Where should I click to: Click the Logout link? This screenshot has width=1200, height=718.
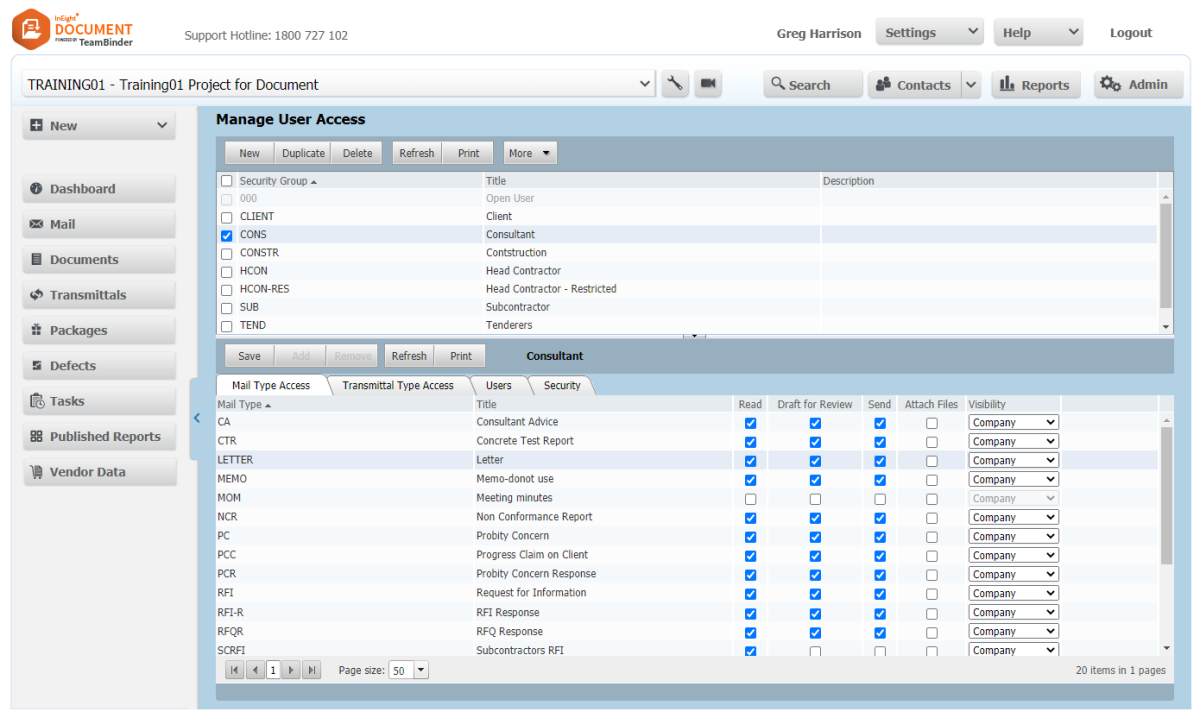1130,33
